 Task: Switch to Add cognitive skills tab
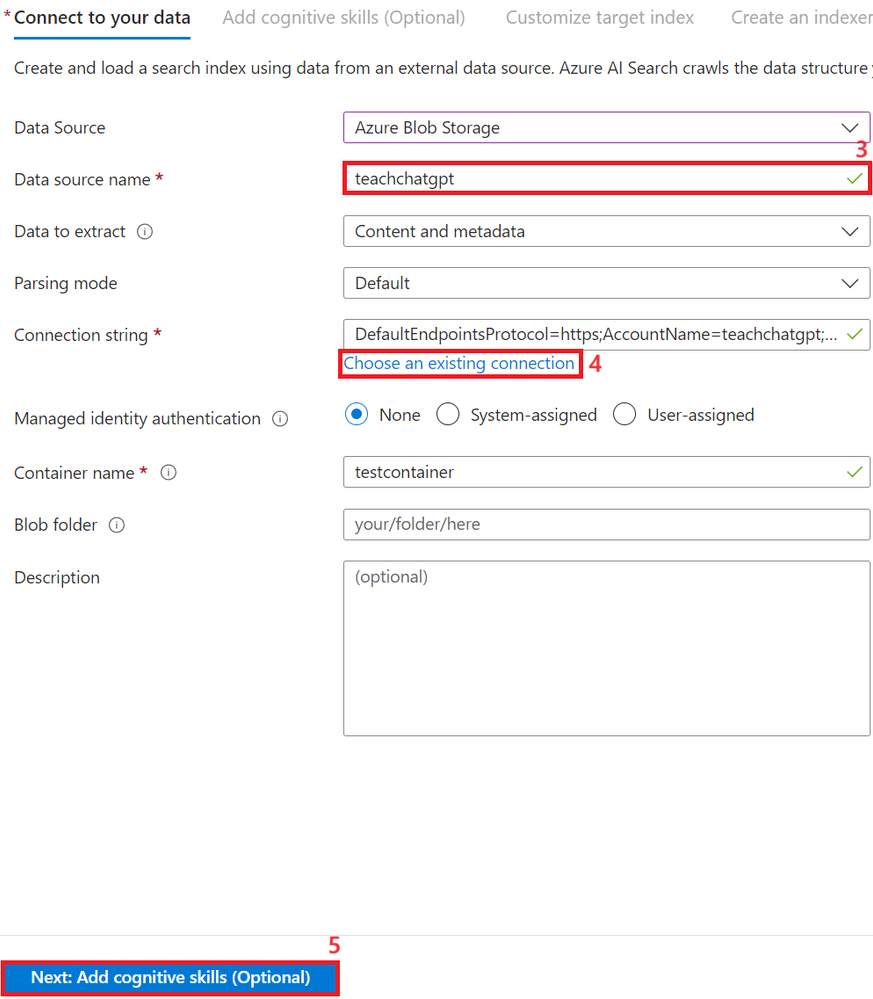[x=343, y=18]
